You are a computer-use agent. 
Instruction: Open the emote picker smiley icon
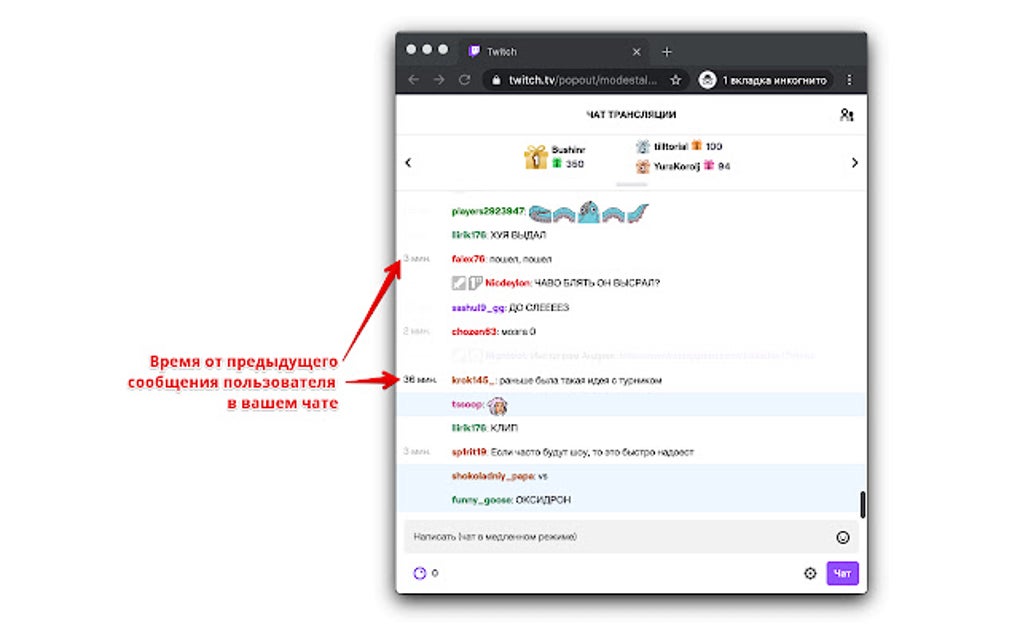point(843,537)
